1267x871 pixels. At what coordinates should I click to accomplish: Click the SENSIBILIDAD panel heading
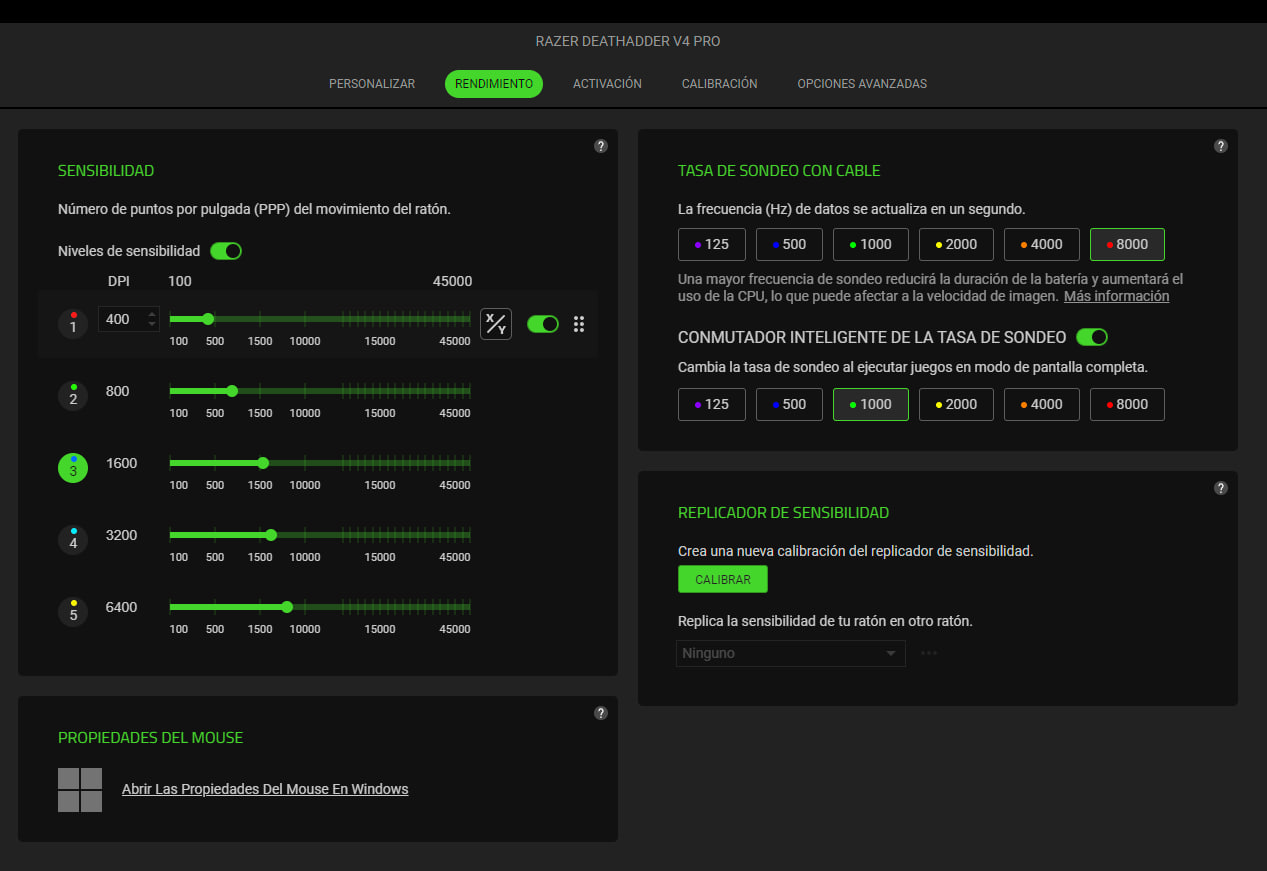point(106,171)
